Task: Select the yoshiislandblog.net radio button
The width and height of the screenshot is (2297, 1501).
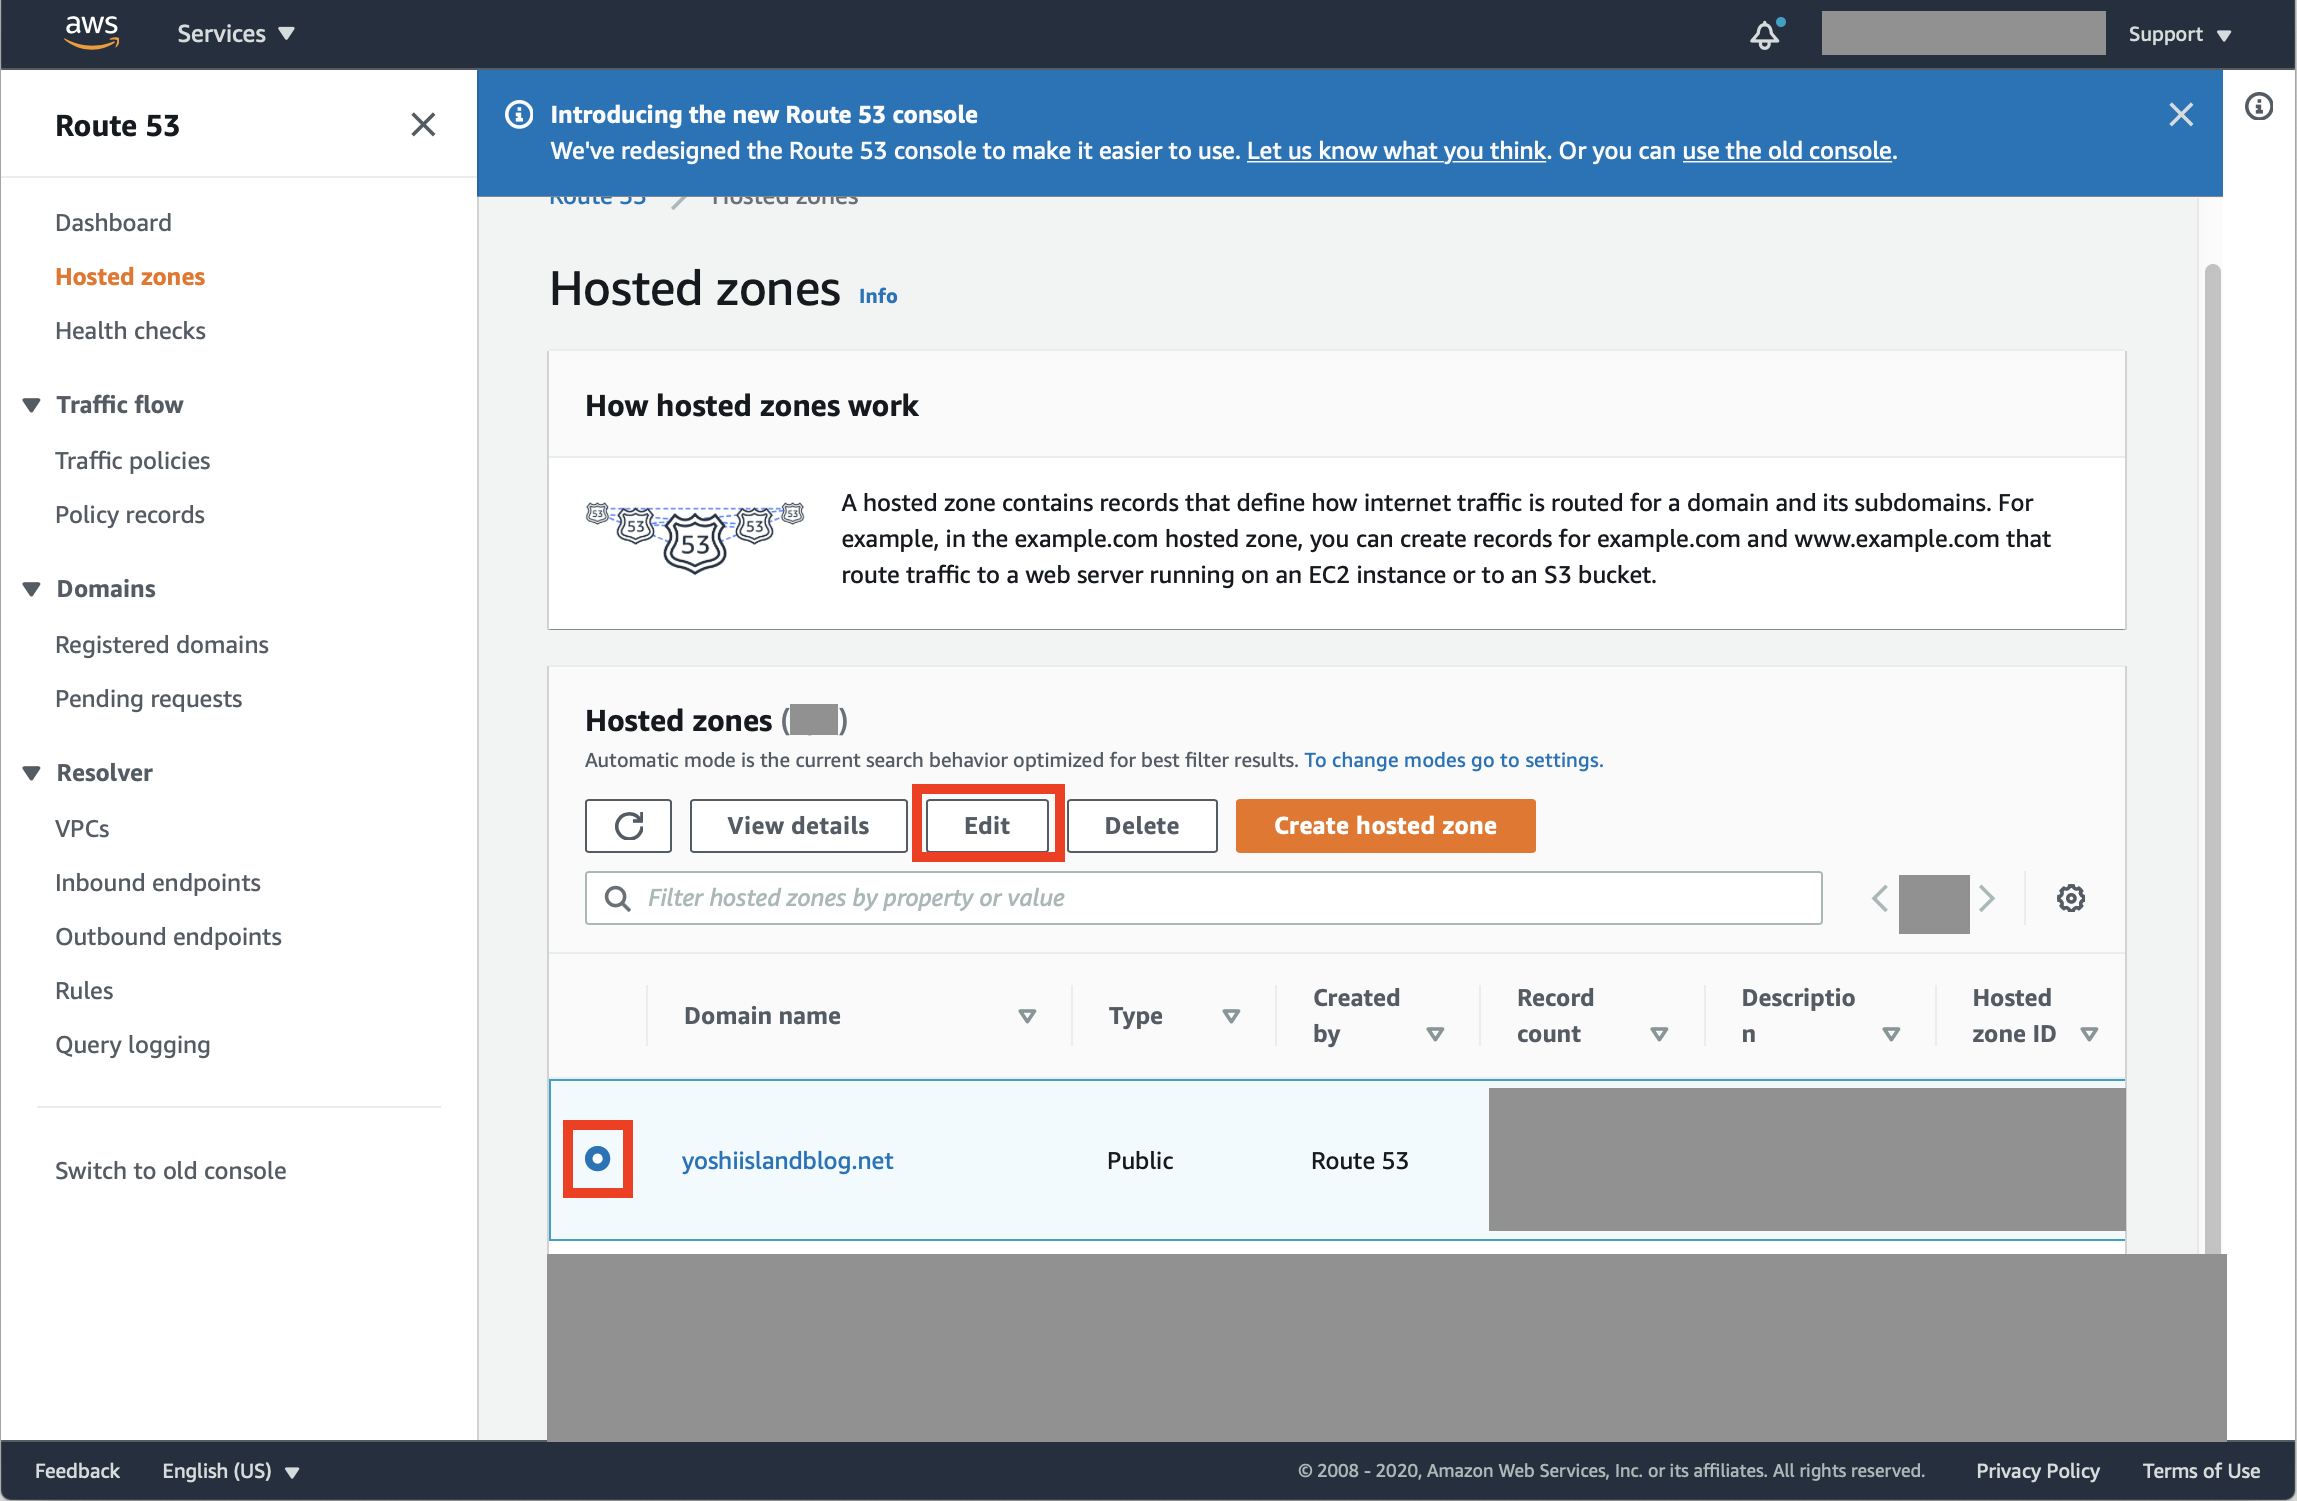Action: pos(598,1159)
